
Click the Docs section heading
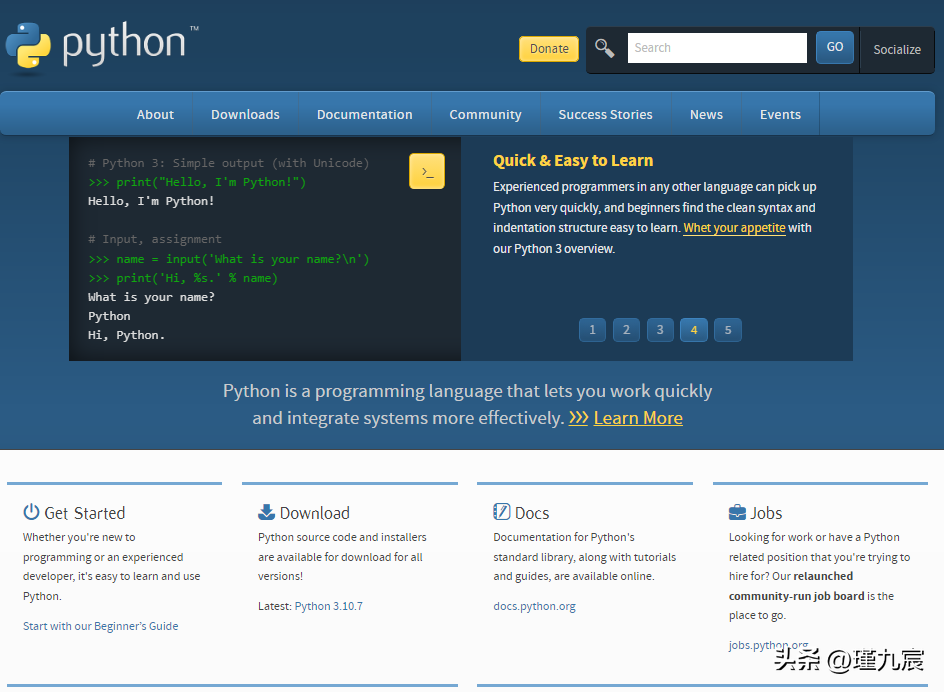[x=532, y=513]
